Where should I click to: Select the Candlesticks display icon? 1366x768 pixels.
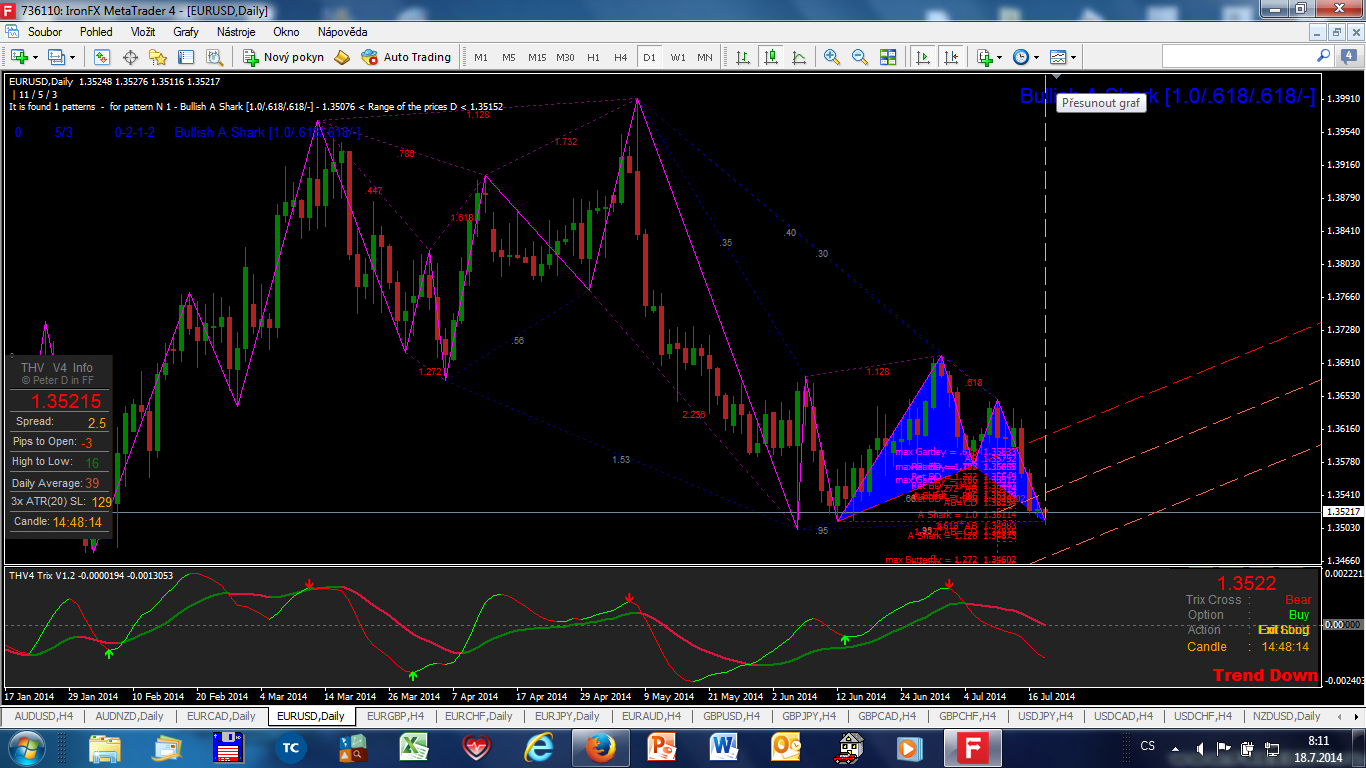(x=770, y=57)
